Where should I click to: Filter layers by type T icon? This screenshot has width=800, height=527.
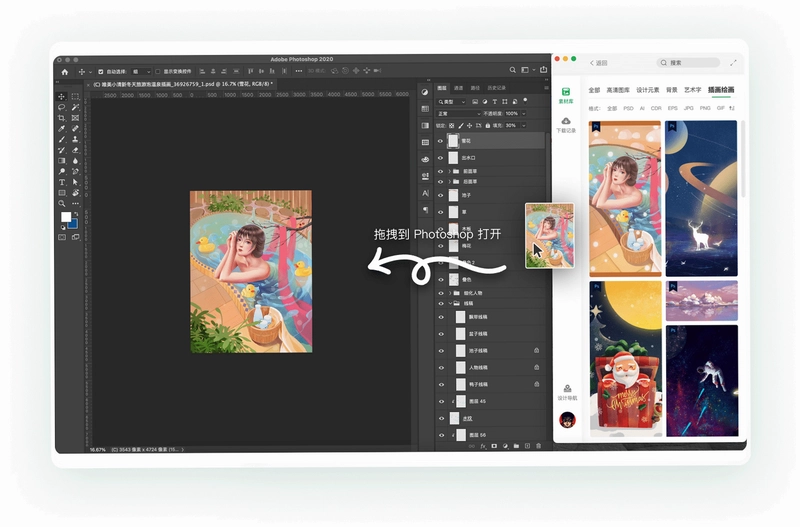[x=494, y=102]
